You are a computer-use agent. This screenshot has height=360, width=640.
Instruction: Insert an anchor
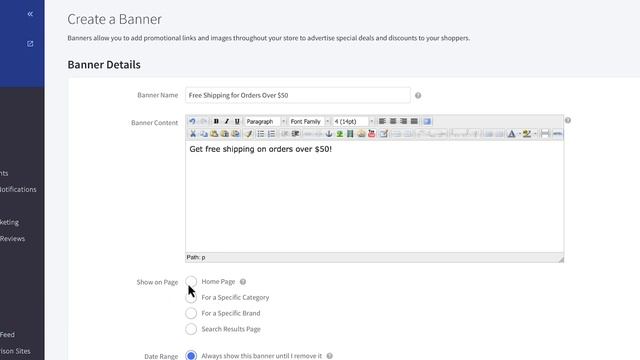(329, 133)
